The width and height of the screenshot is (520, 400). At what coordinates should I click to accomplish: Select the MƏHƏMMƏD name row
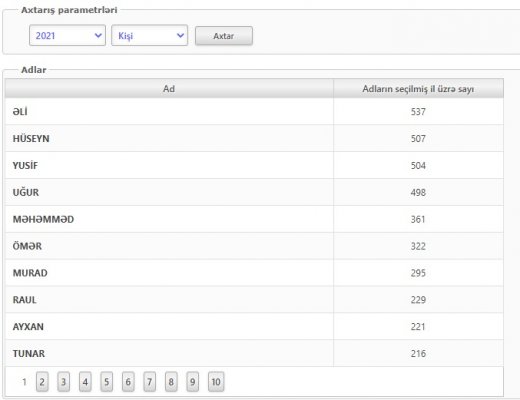[x=254, y=219]
